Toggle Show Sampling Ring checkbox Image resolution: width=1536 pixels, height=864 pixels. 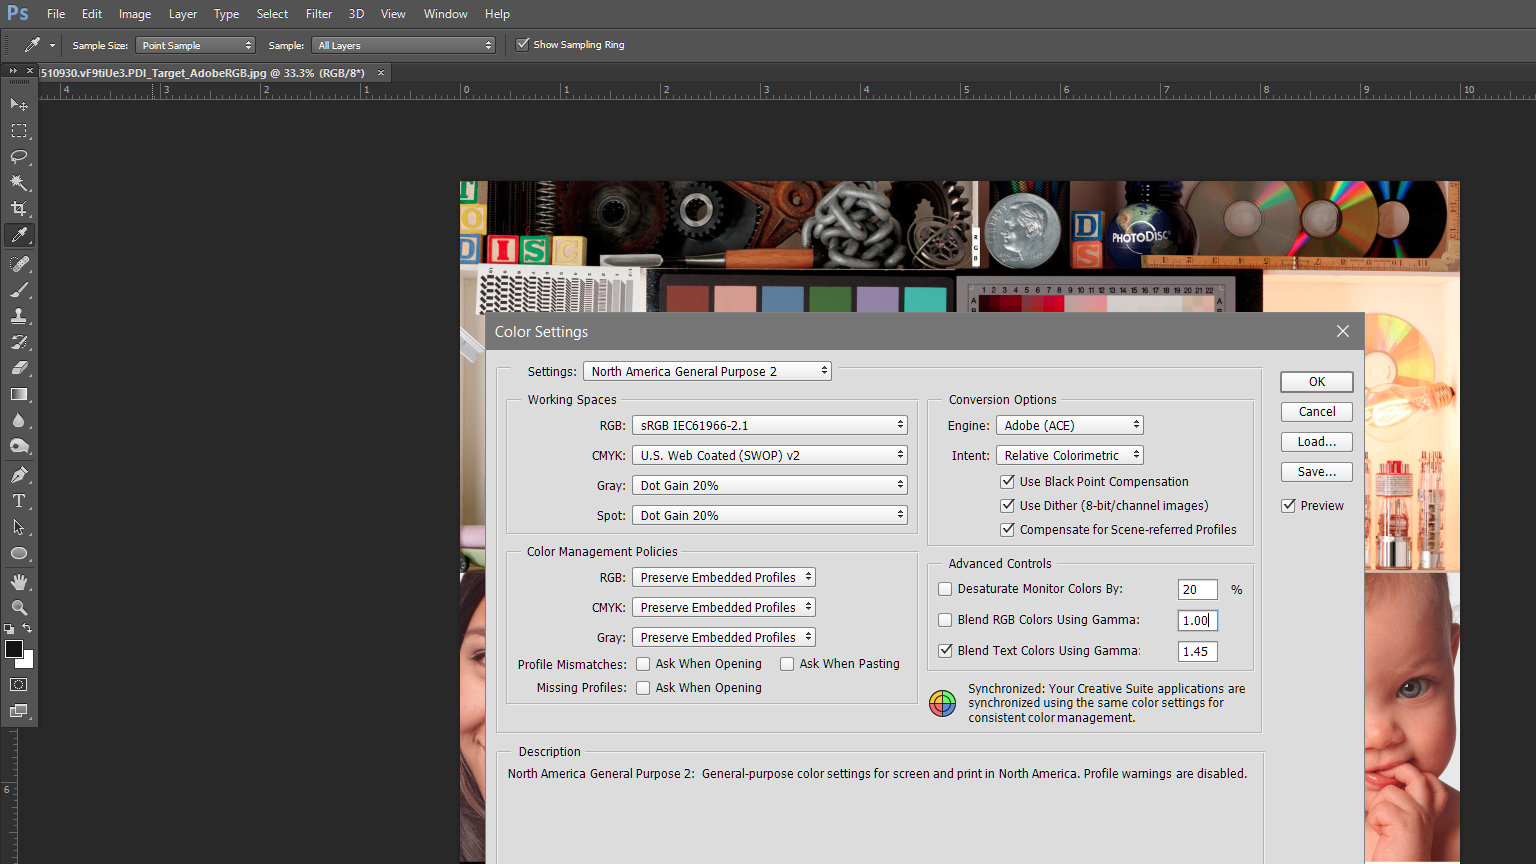coord(522,44)
